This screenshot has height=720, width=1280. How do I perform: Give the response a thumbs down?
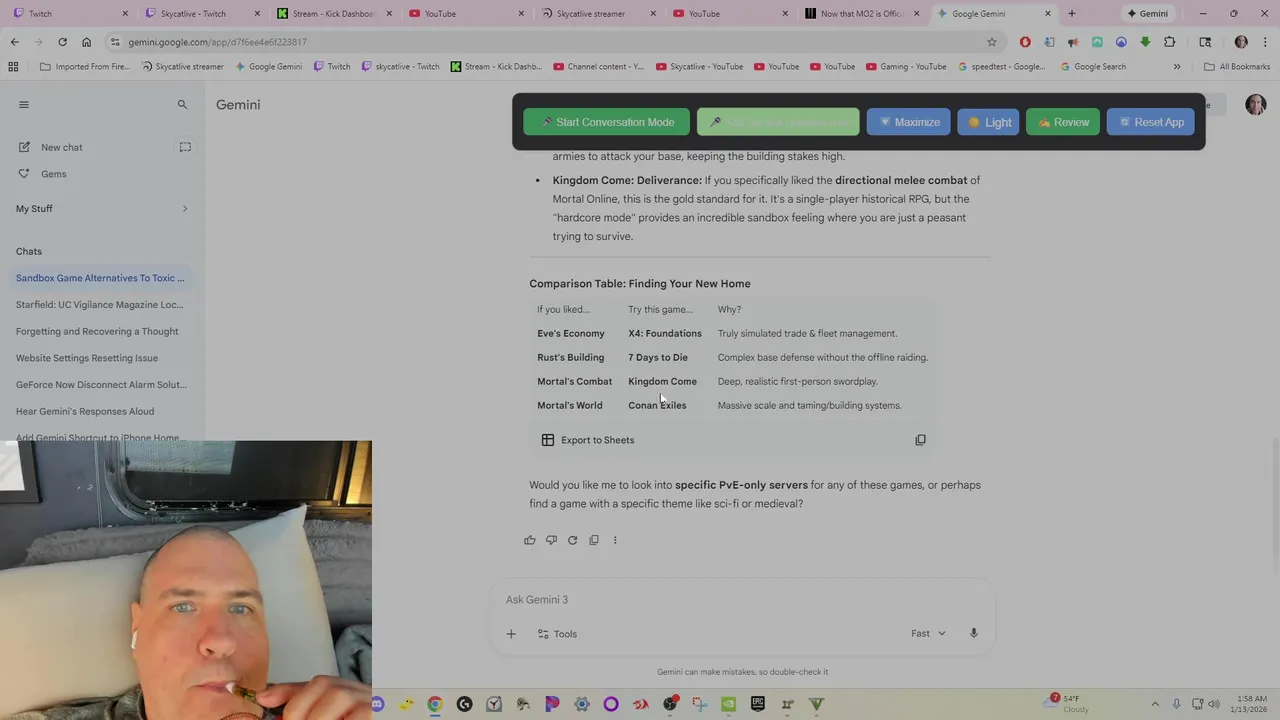[x=551, y=540]
